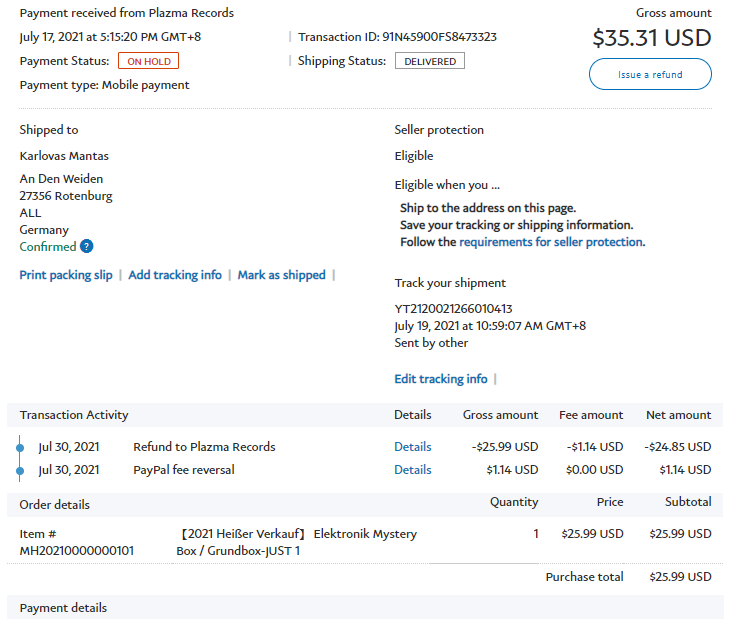Image resolution: width=733 pixels, height=621 pixels.
Task: Click the timeline dot for the fee reversal entry
Action: 20,470
